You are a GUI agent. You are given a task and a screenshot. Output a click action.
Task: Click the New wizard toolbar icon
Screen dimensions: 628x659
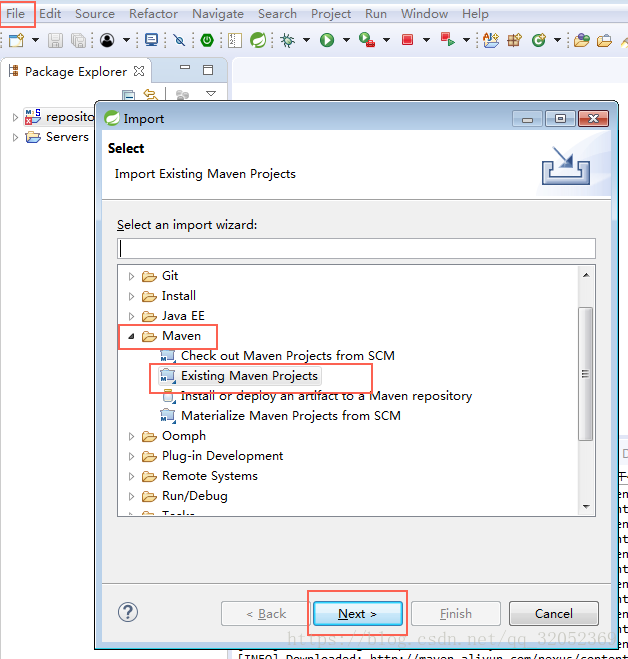click(x=17, y=40)
